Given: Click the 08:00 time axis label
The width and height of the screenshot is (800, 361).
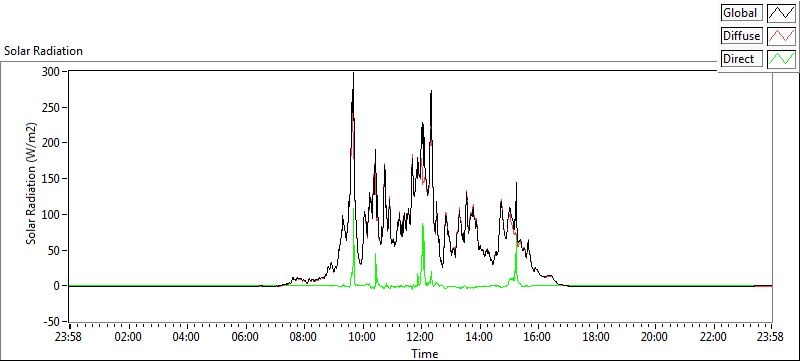Looking at the screenshot, I should pos(304,337).
